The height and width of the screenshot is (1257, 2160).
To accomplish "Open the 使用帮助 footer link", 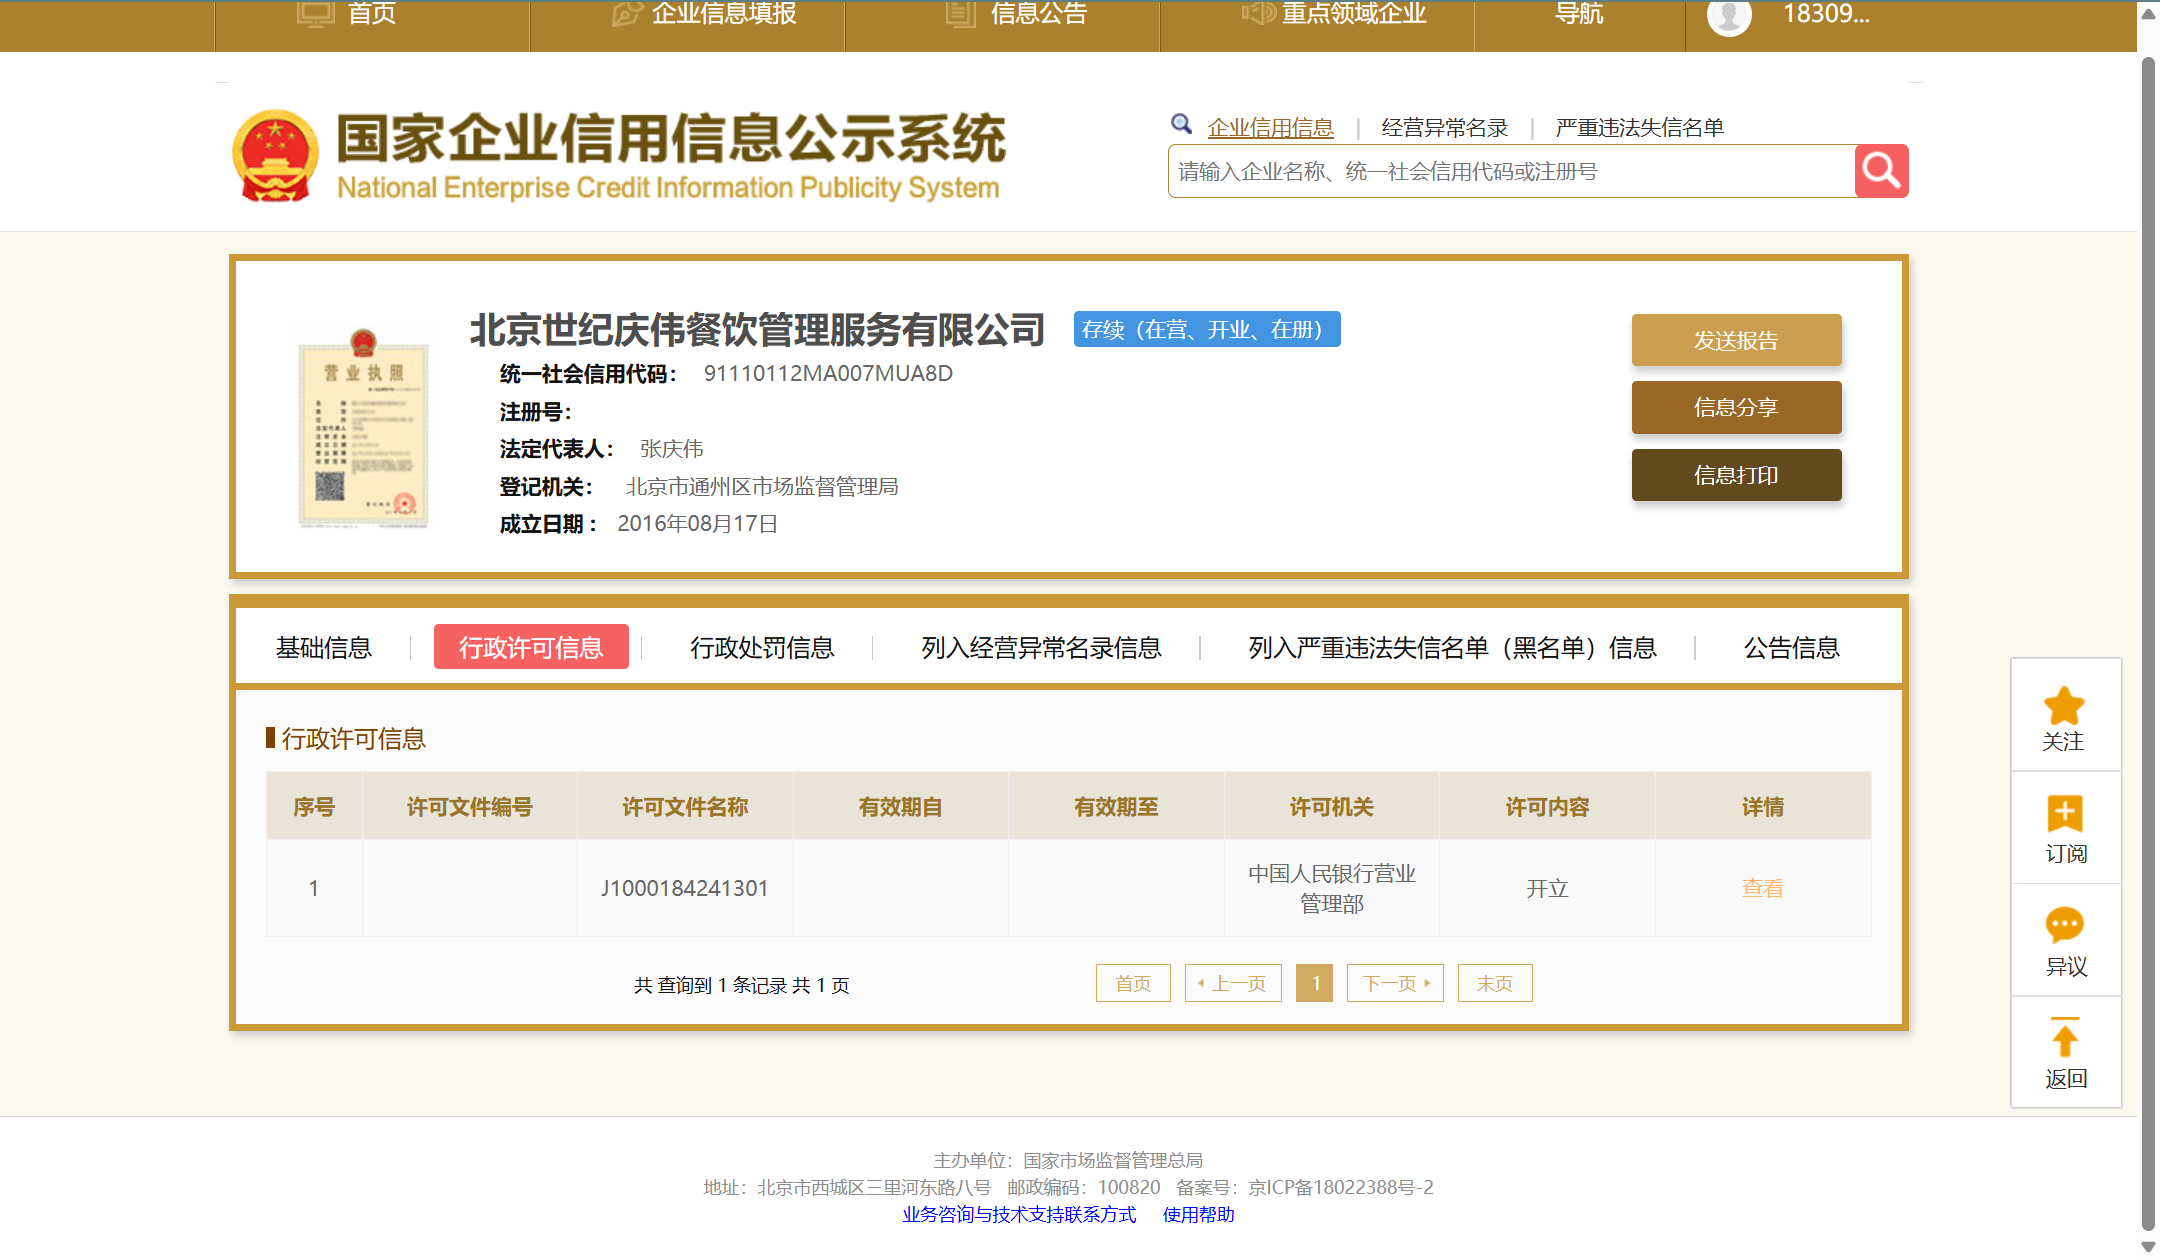I will click(1198, 1214).
